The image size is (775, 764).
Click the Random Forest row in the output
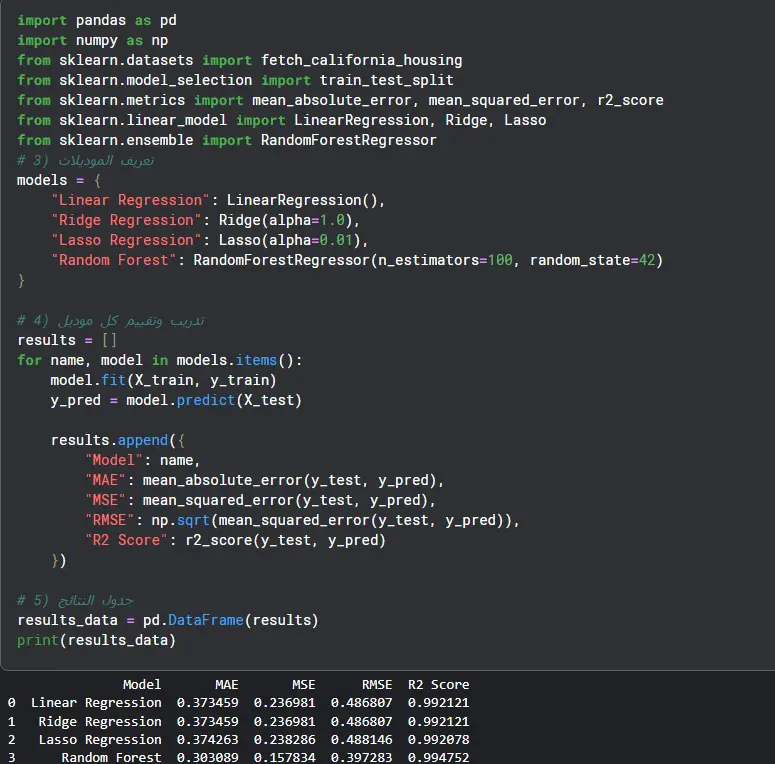click(x=111, y=757)
